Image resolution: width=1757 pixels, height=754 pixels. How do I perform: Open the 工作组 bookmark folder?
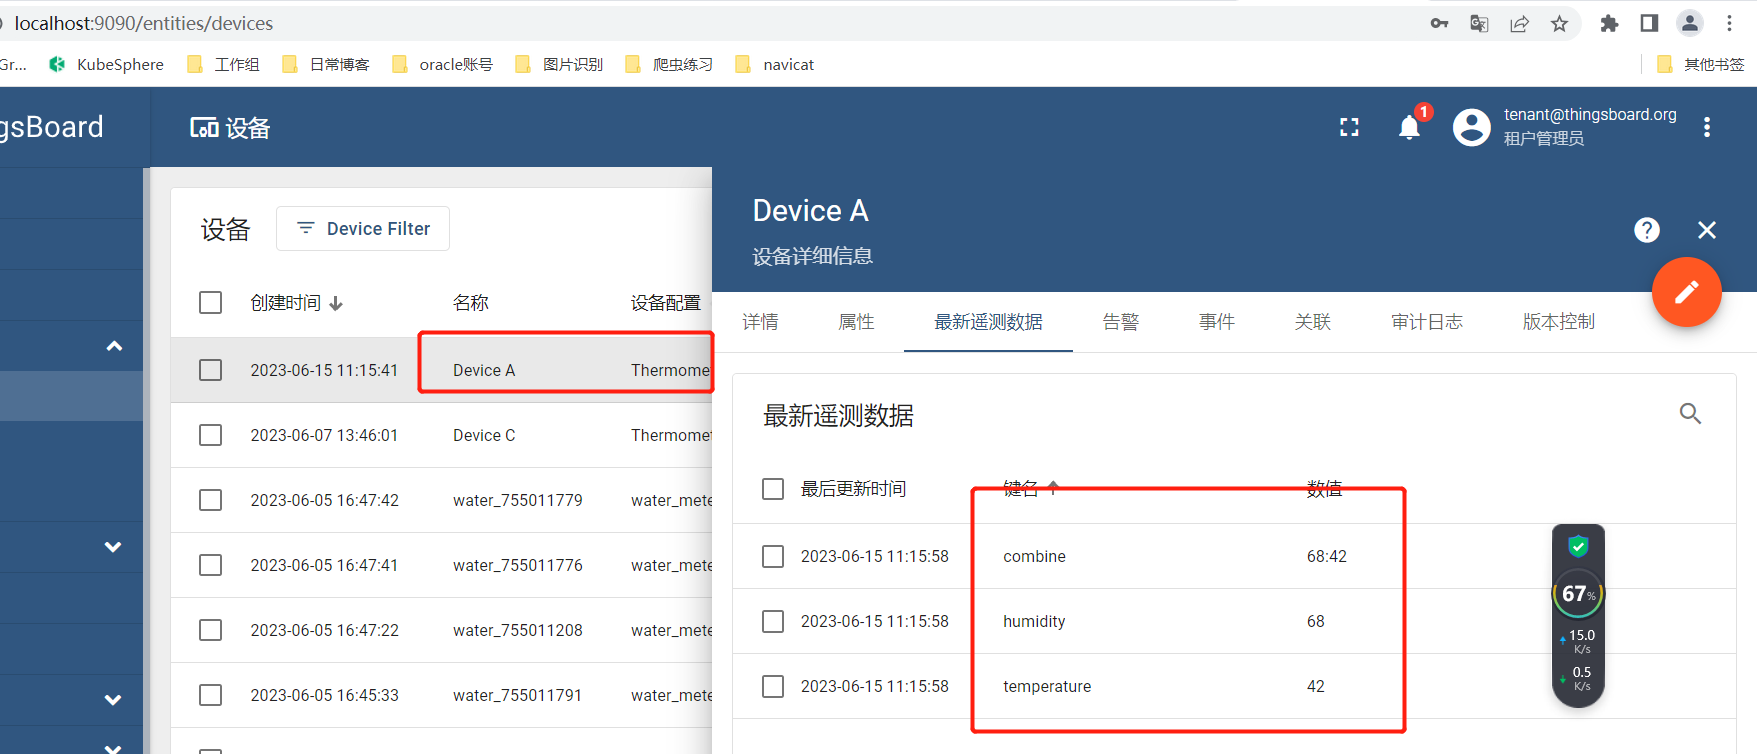click(x=223, y=64)
